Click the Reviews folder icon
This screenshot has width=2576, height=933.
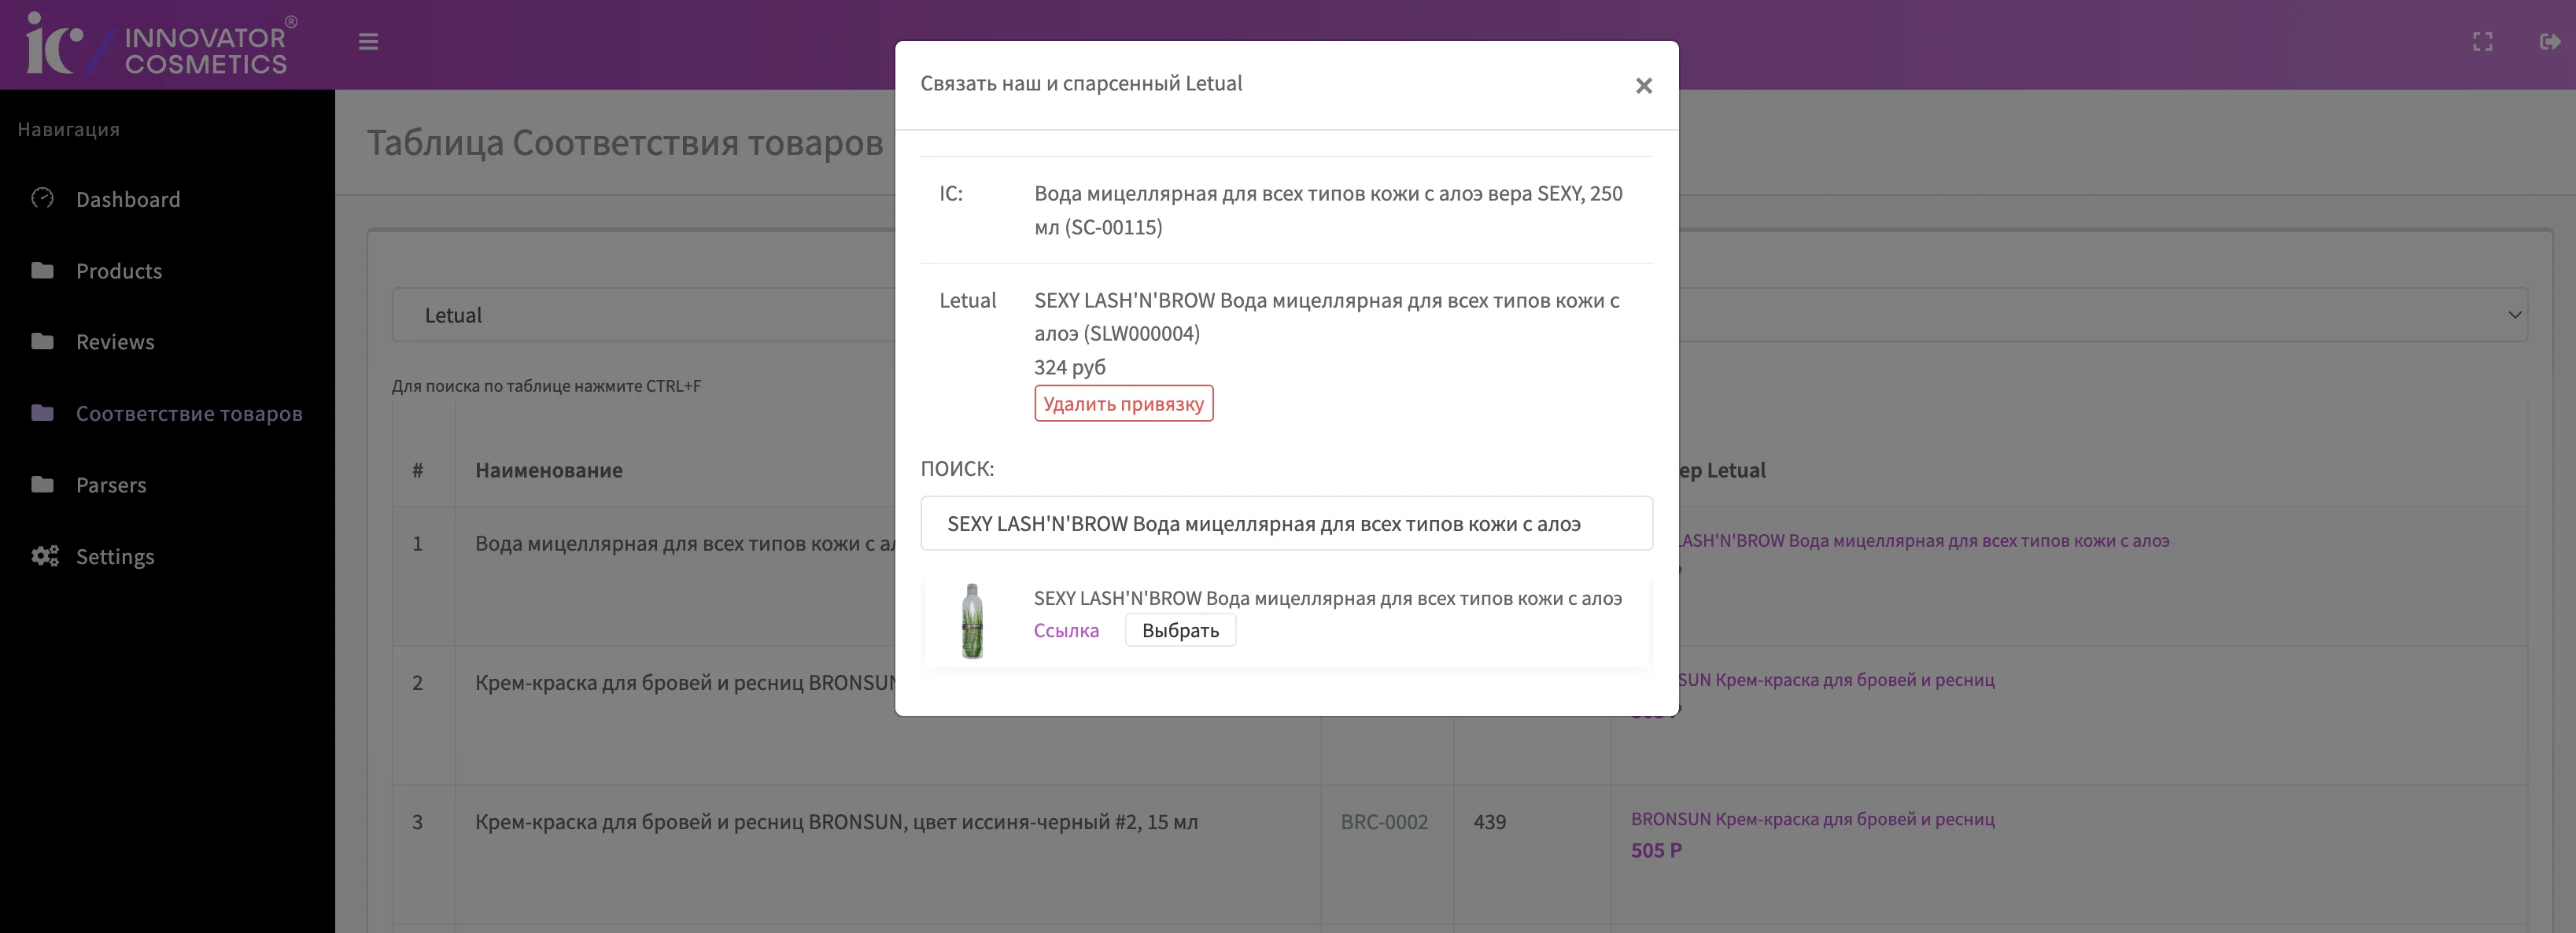coord(42,341)
